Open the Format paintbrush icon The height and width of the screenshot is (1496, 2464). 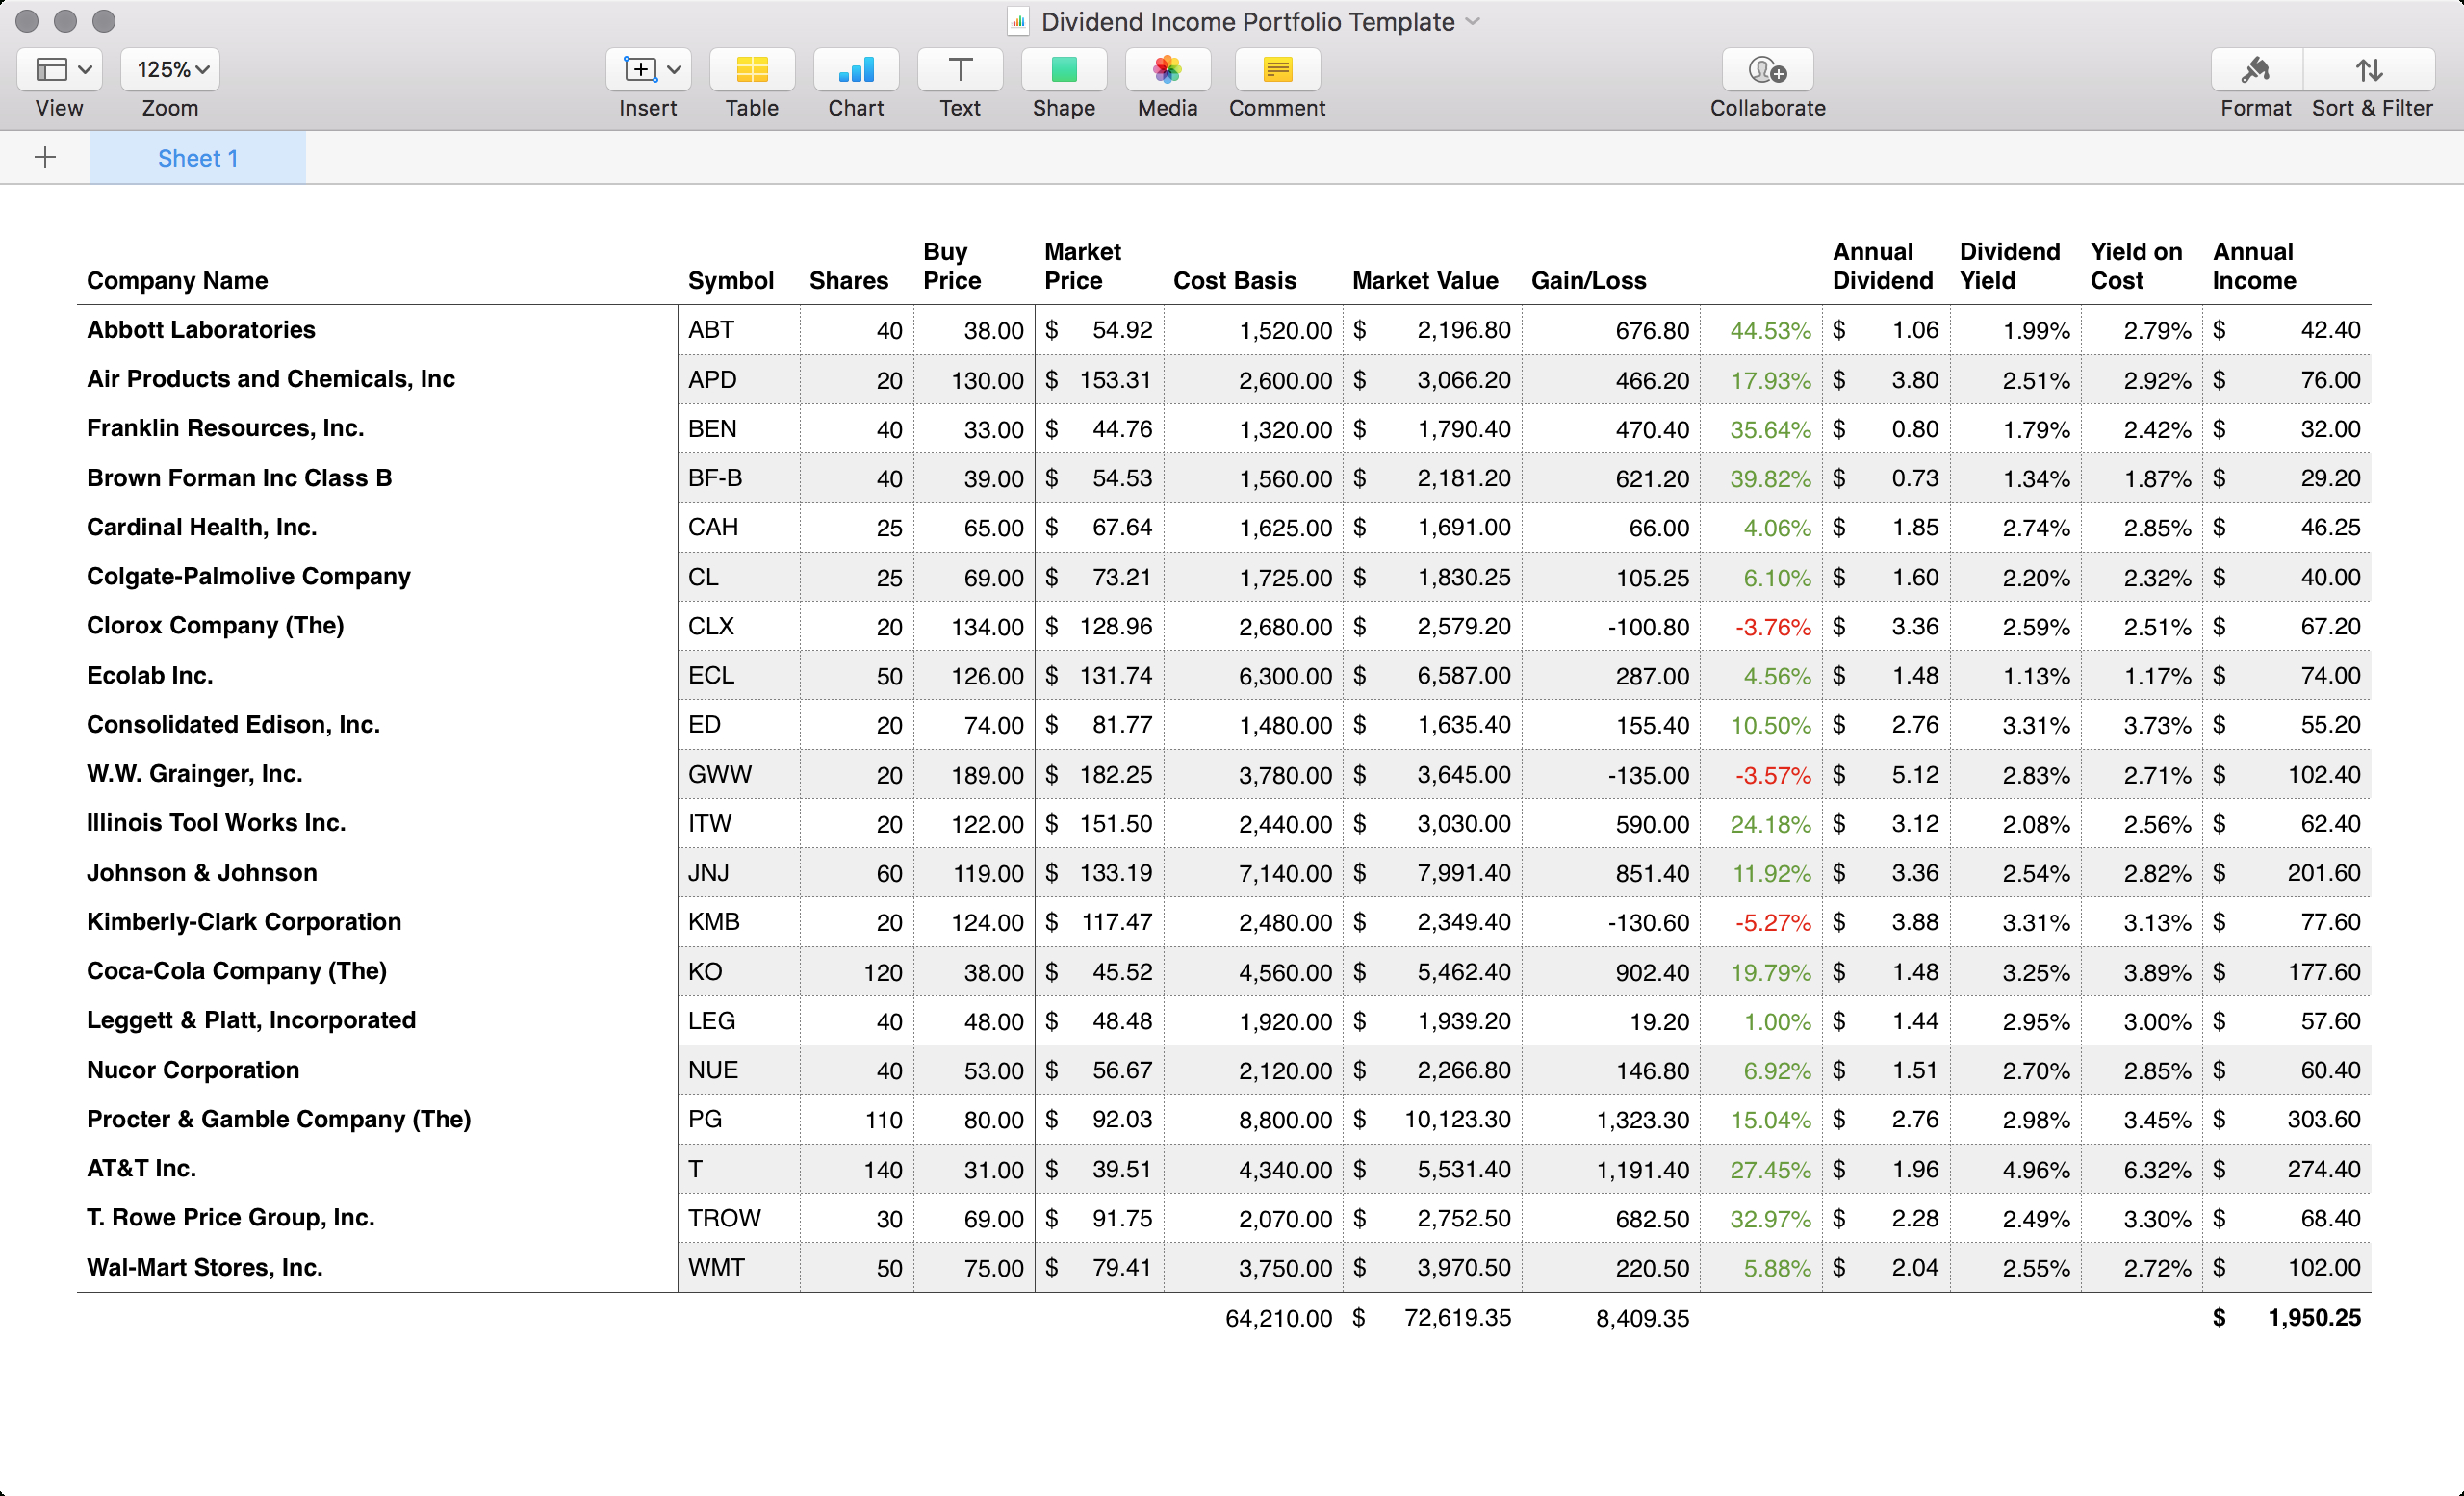[2255, 70]
